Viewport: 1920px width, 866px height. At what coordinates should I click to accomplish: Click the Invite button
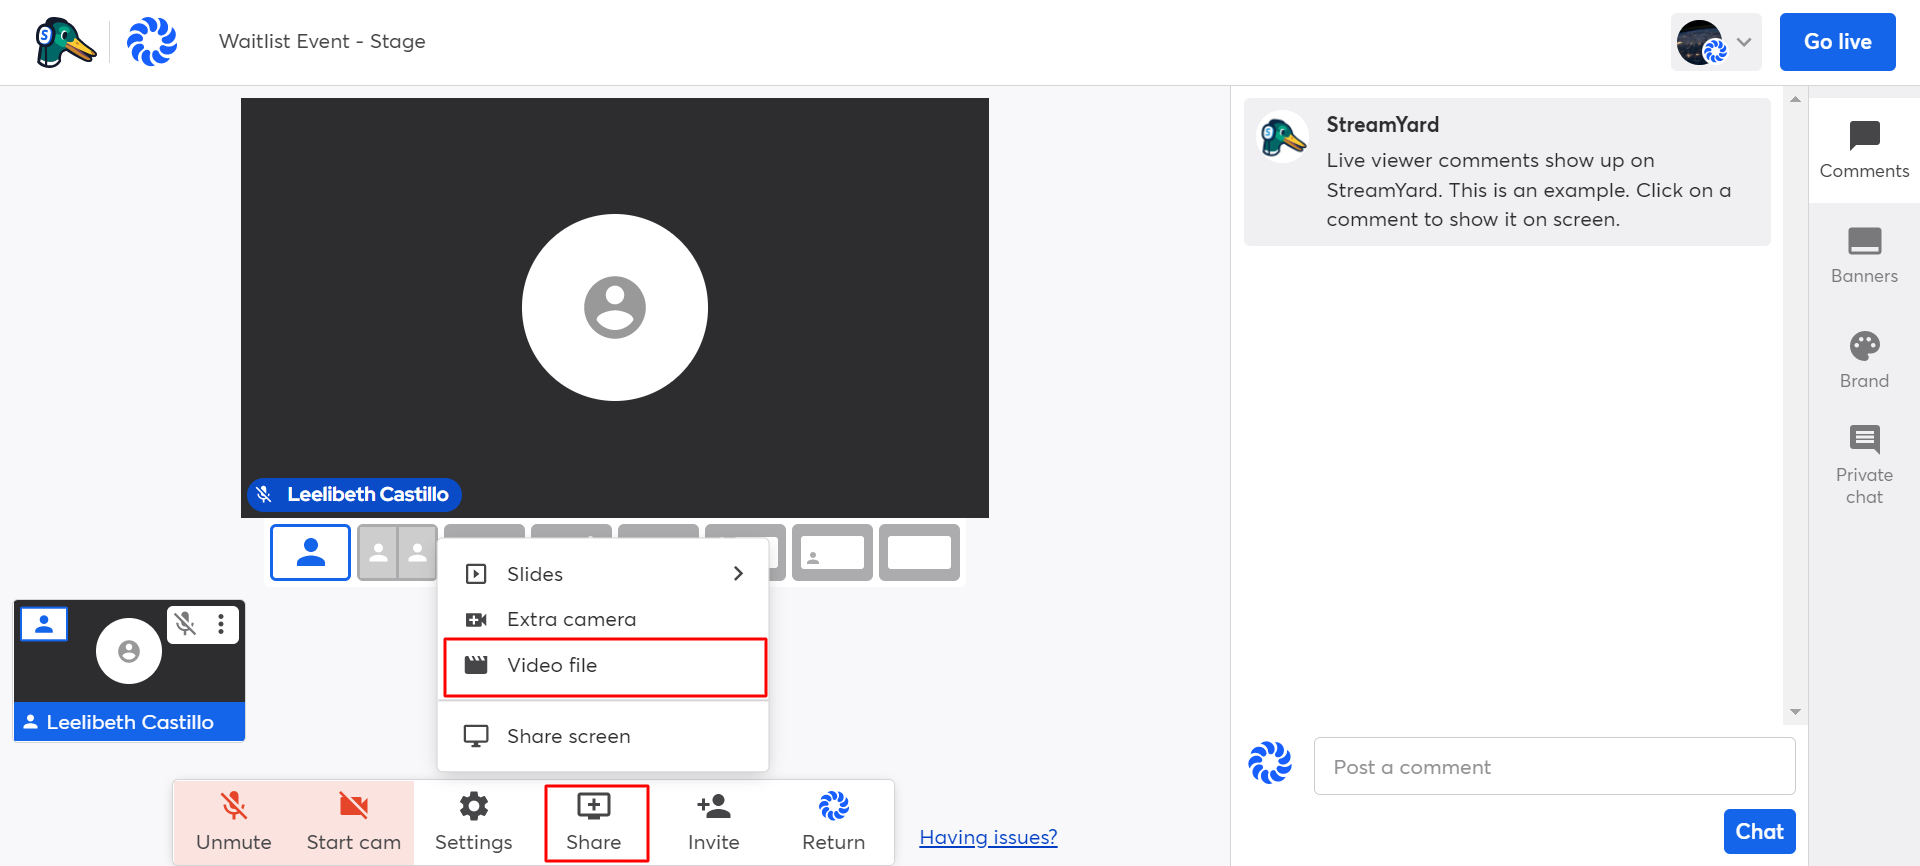[x=713, y=822]
